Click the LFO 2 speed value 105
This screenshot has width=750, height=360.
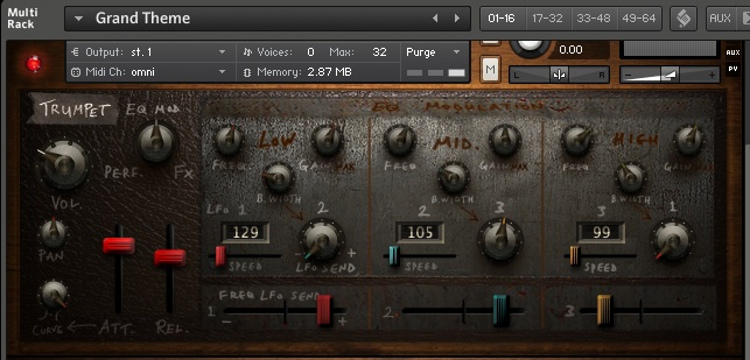point(419,233)
